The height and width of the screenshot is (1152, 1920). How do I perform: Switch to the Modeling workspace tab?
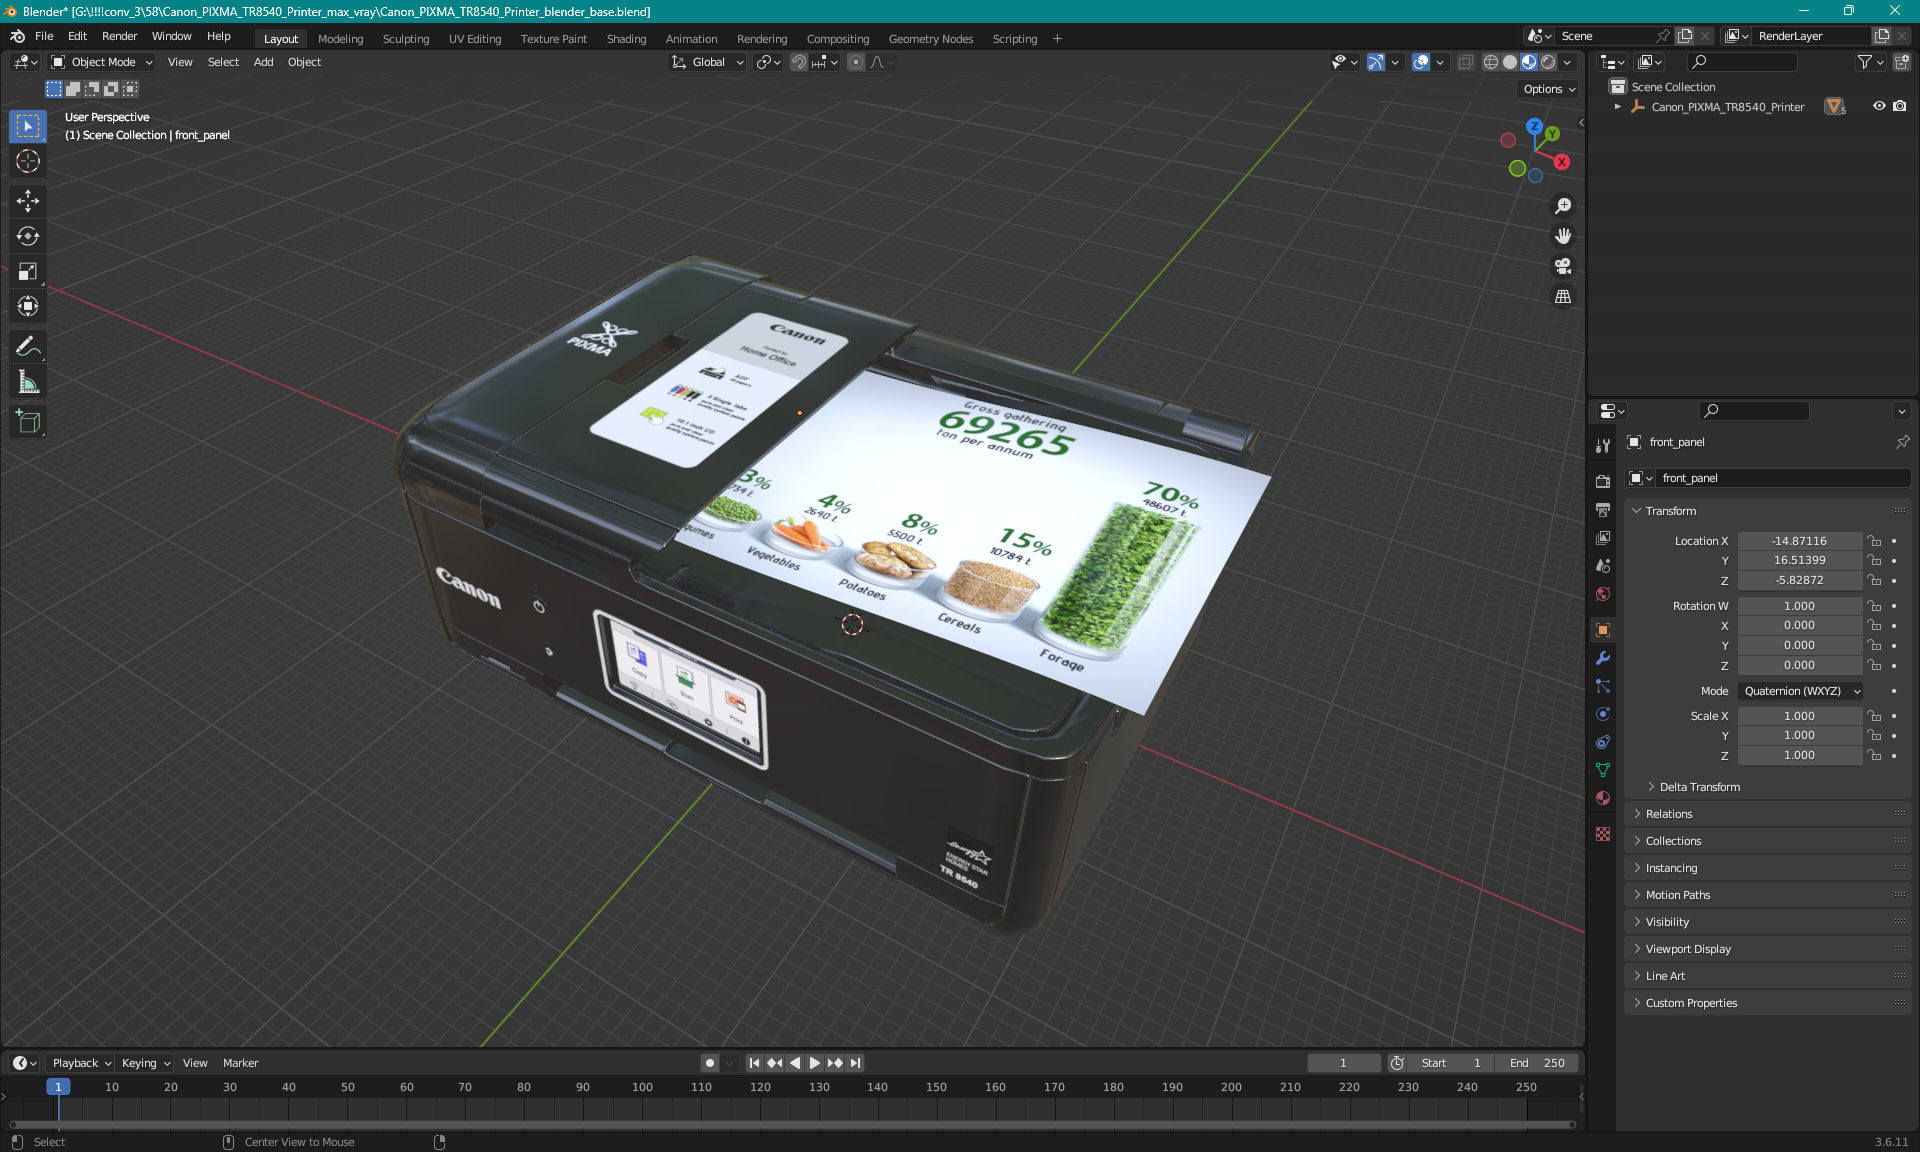pos(340,39)
